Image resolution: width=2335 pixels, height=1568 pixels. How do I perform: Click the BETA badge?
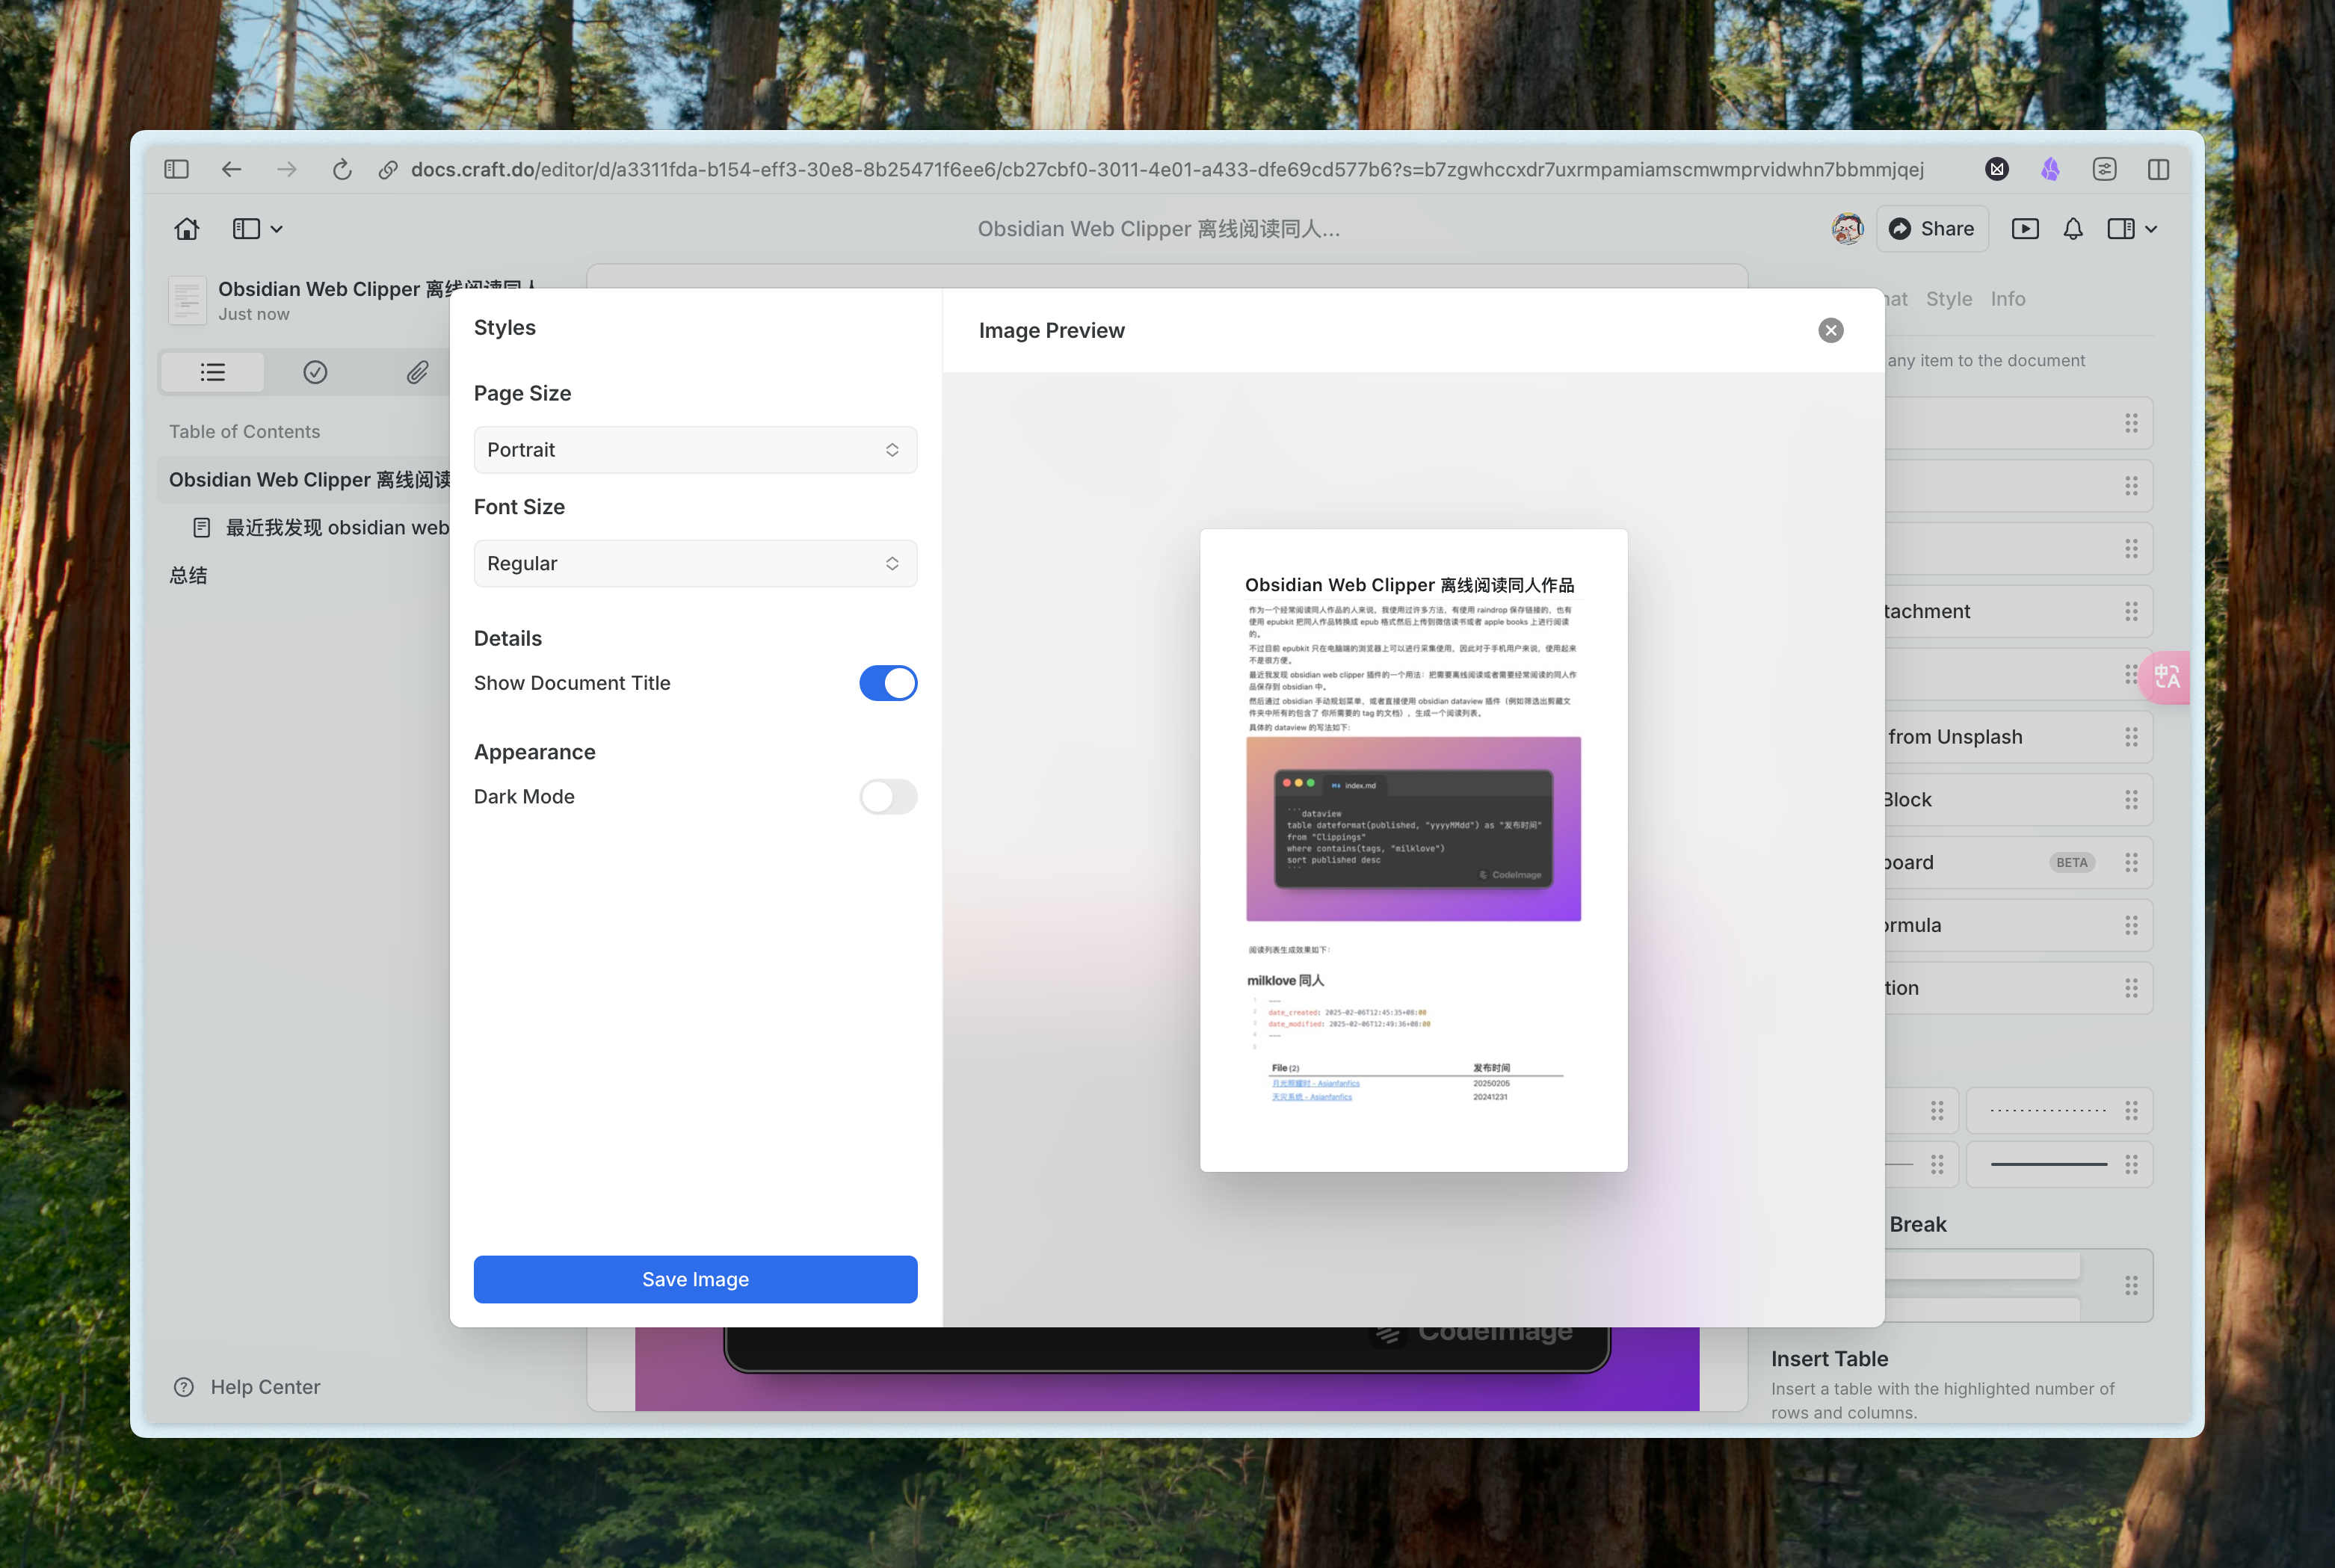pos(2071,862)
